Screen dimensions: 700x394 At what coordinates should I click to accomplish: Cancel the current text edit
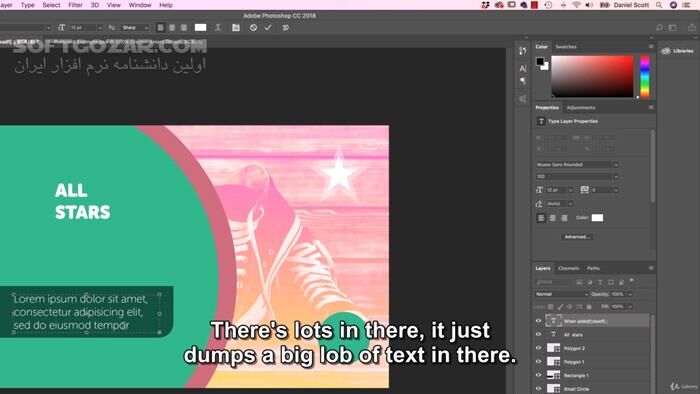[x=253, y=28]
